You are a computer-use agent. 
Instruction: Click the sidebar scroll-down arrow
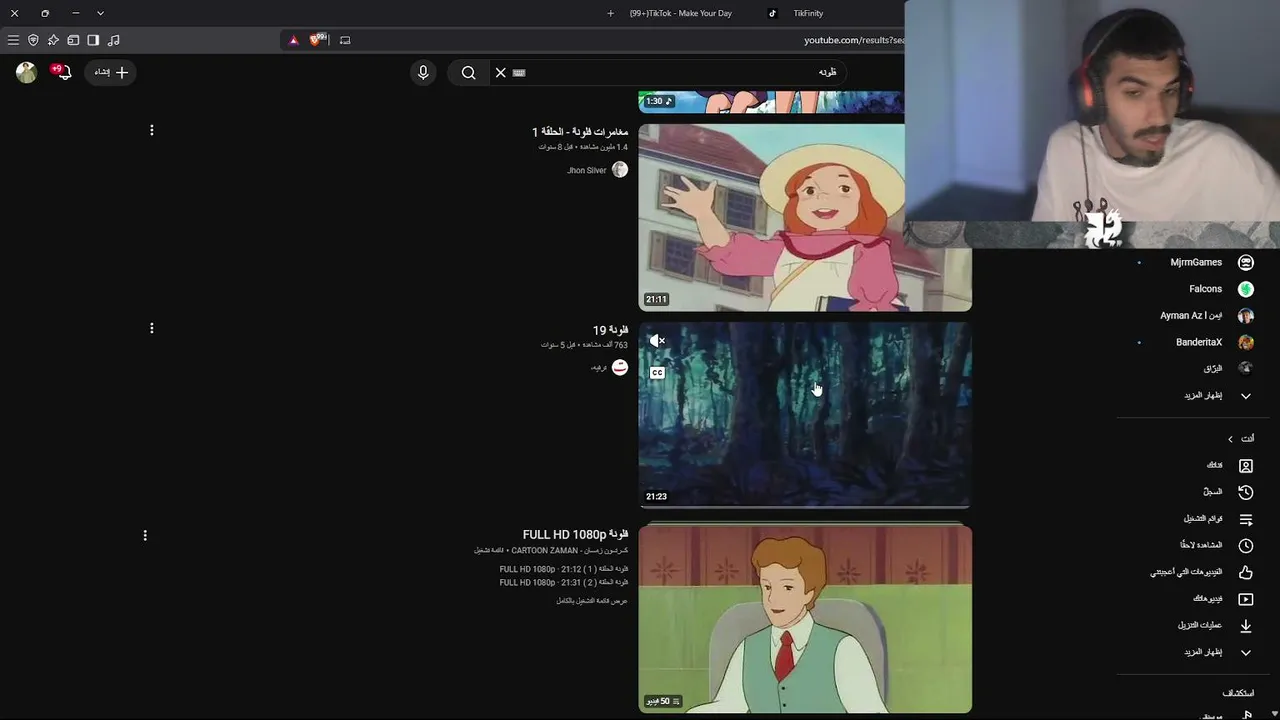pos(1274,714)
